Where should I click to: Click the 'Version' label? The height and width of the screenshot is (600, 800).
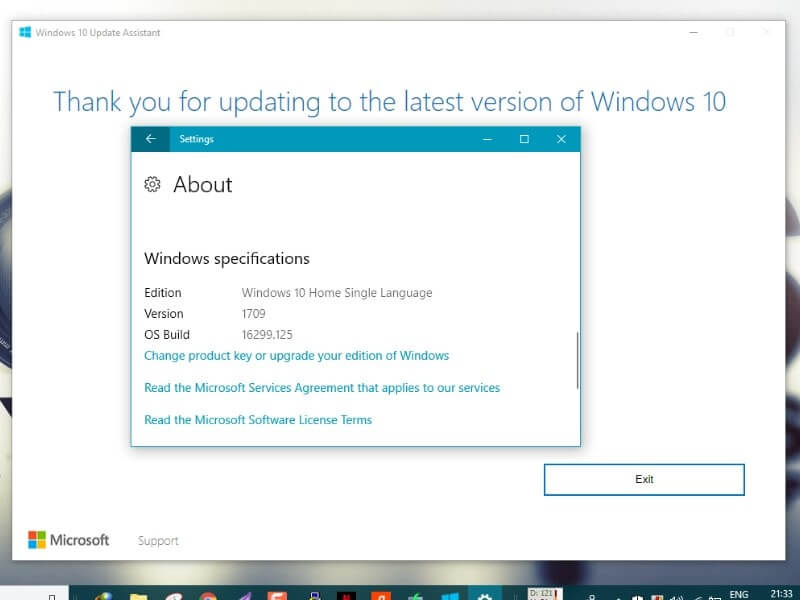coord(163,314)
